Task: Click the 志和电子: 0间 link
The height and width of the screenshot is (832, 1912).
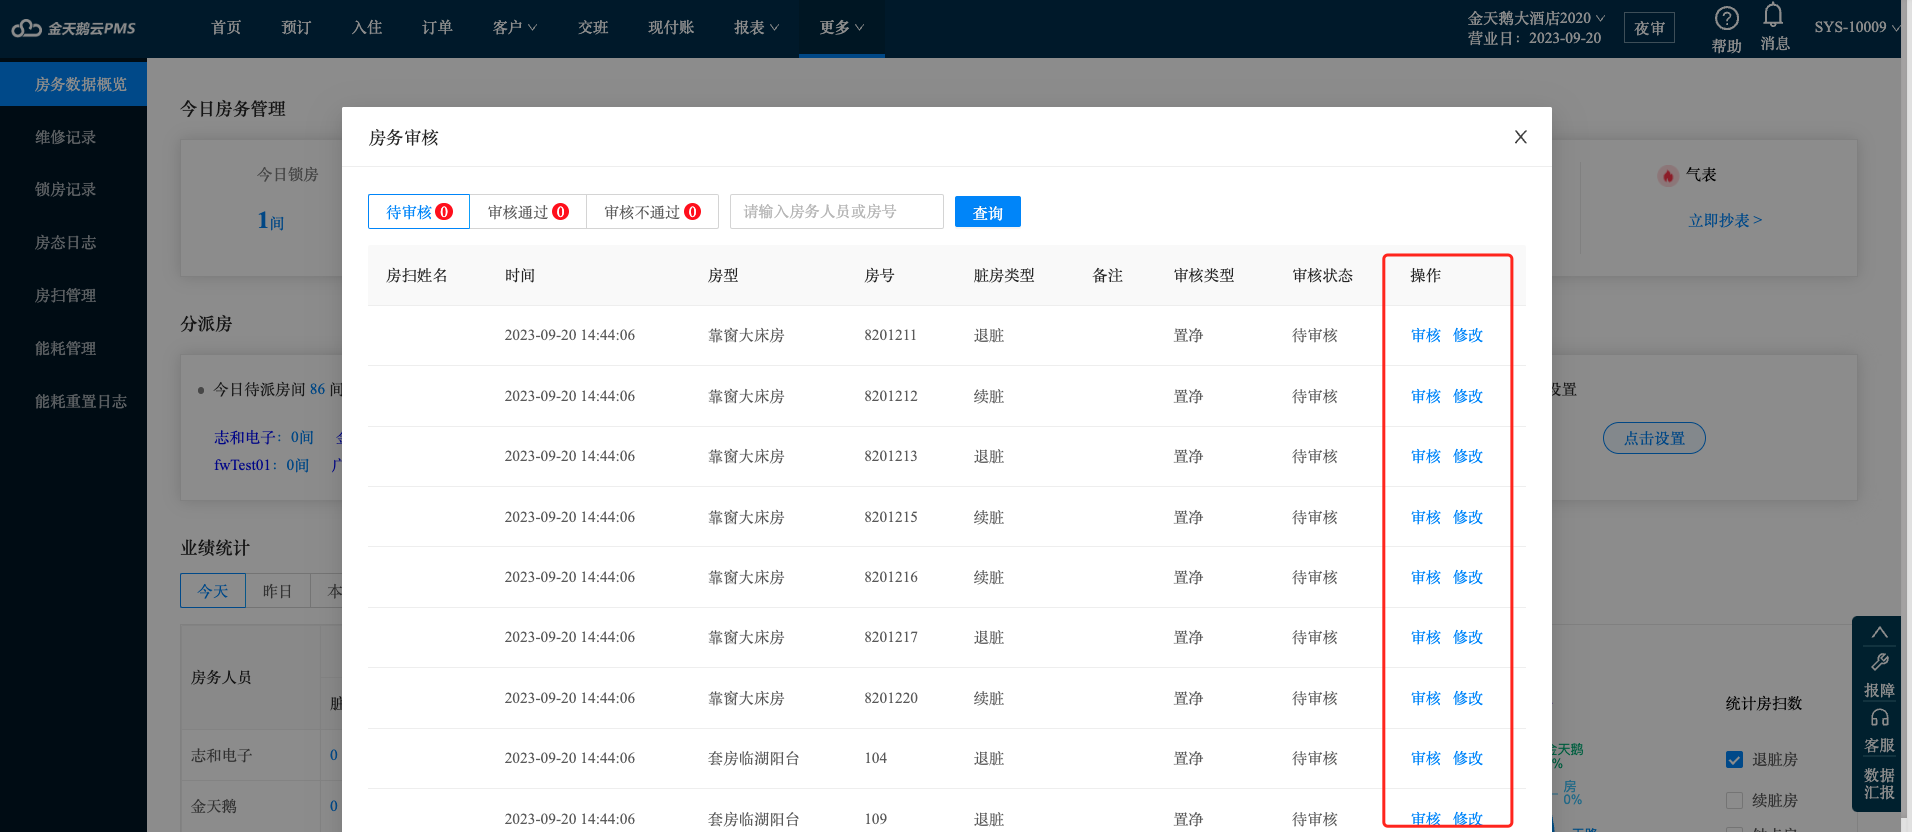Action: [x=264, y=438]
